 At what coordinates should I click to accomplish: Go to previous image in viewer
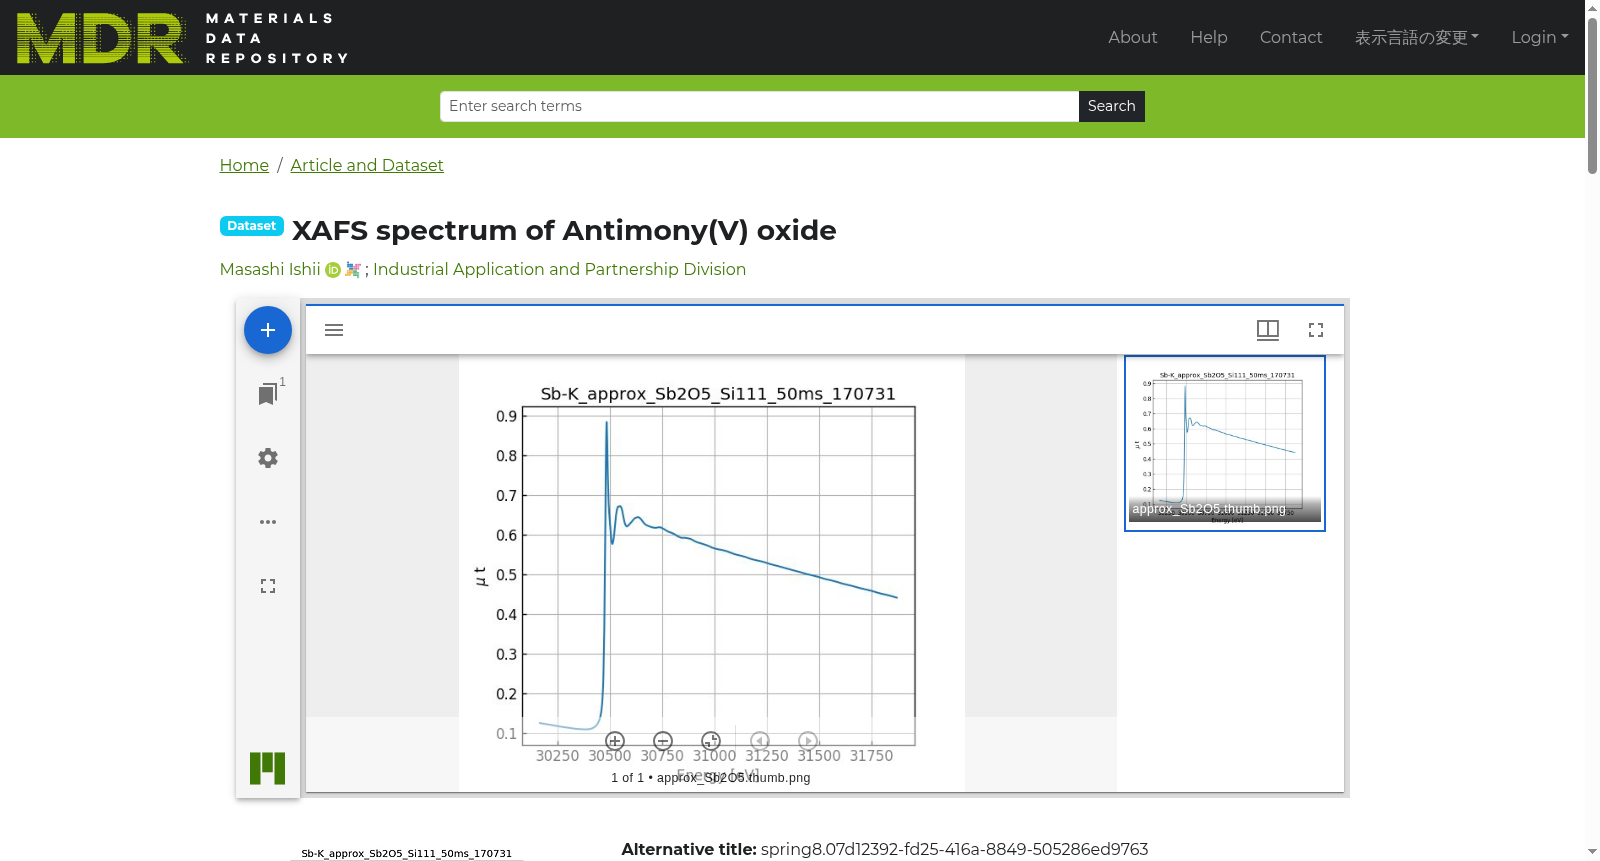[760, 741]
